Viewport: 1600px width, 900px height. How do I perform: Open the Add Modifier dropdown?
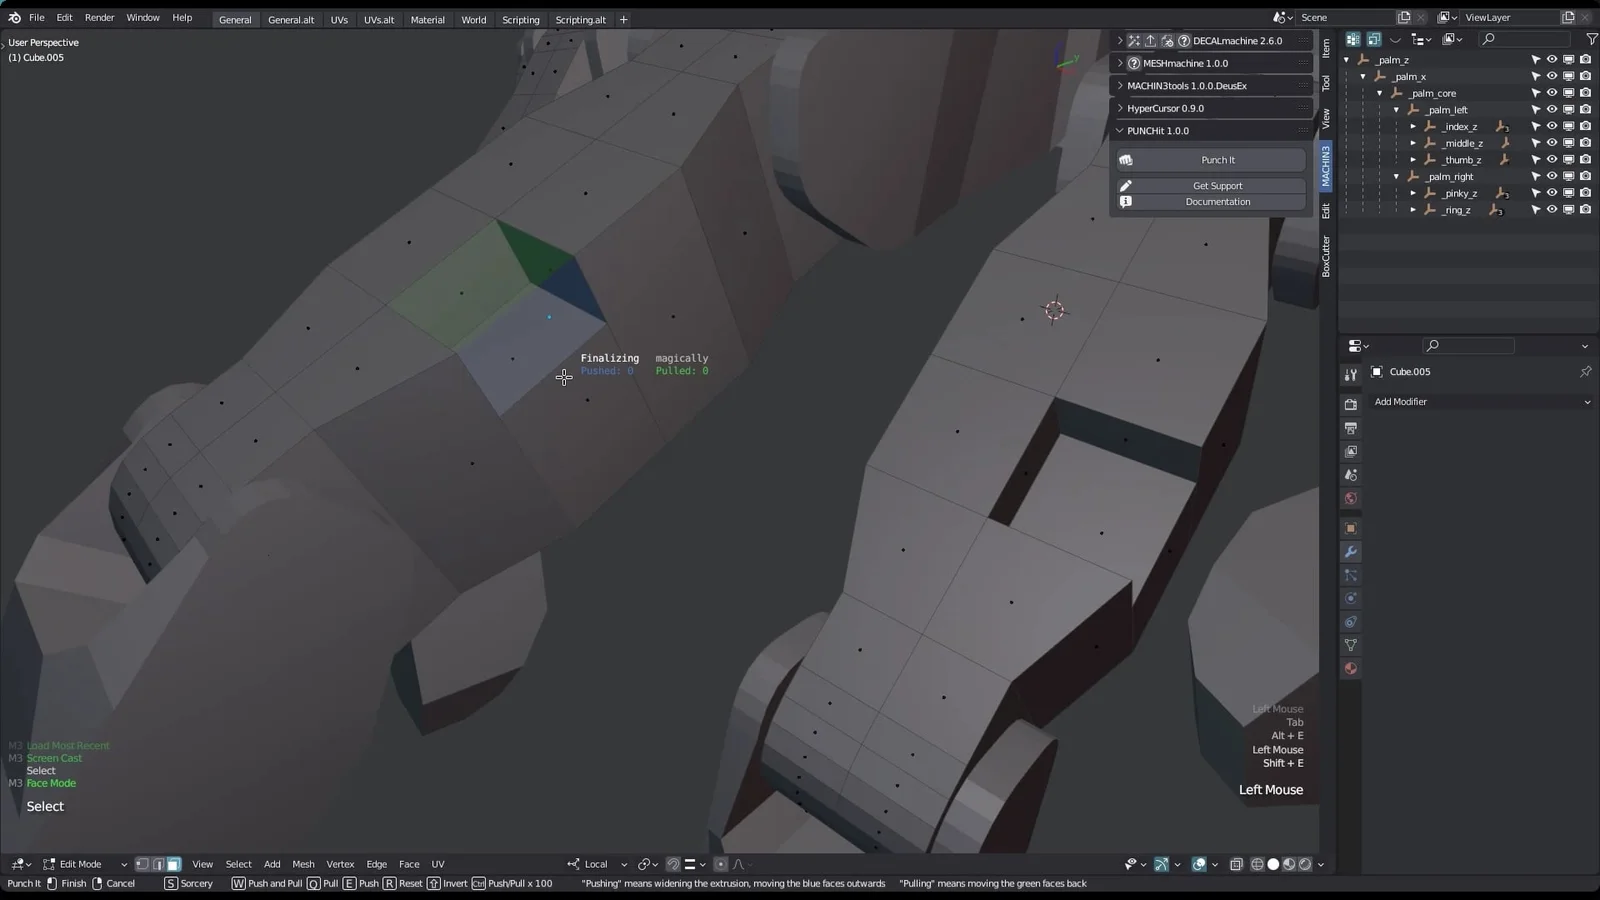pos(1480,401)
